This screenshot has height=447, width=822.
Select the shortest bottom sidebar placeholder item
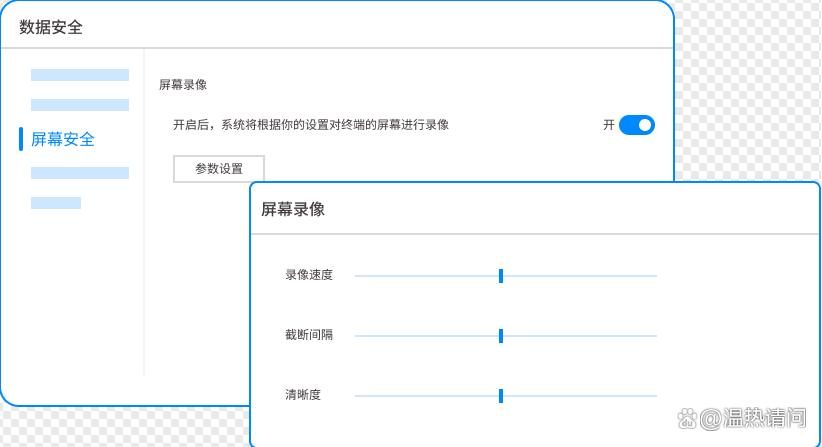56,203
